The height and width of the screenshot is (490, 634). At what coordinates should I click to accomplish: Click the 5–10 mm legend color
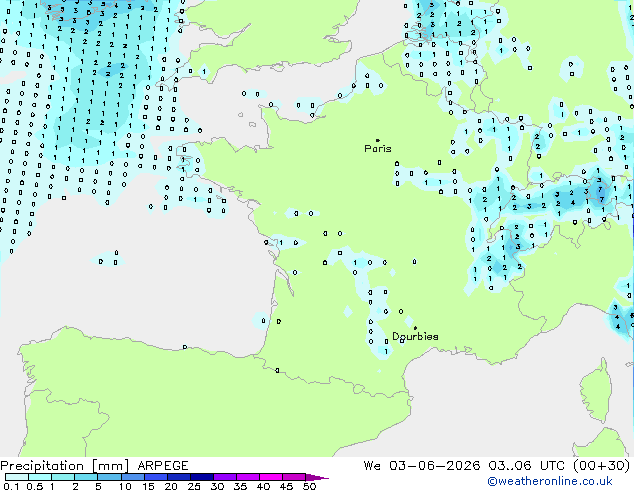109,477
